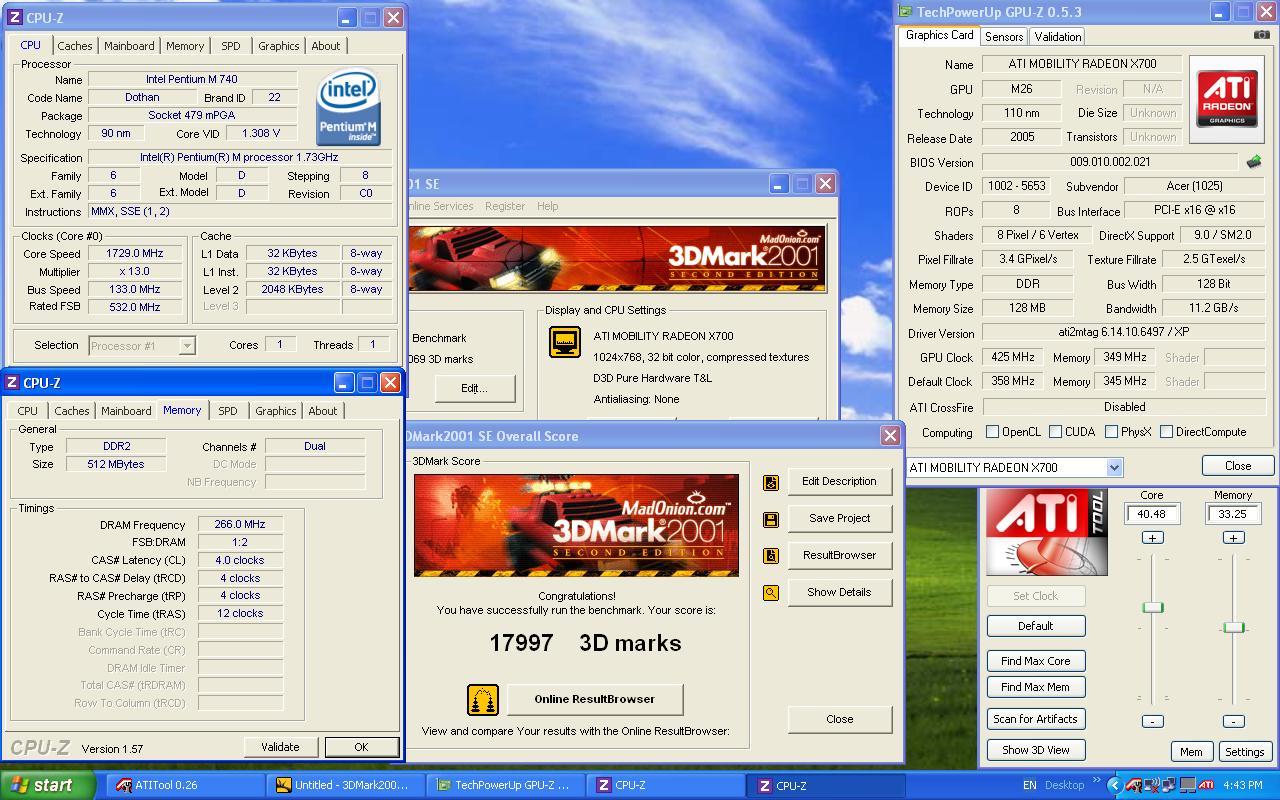Click OK in CPU-Z Memory window
This screenshot has width=1280, height=800.
(x=361, y=747)
